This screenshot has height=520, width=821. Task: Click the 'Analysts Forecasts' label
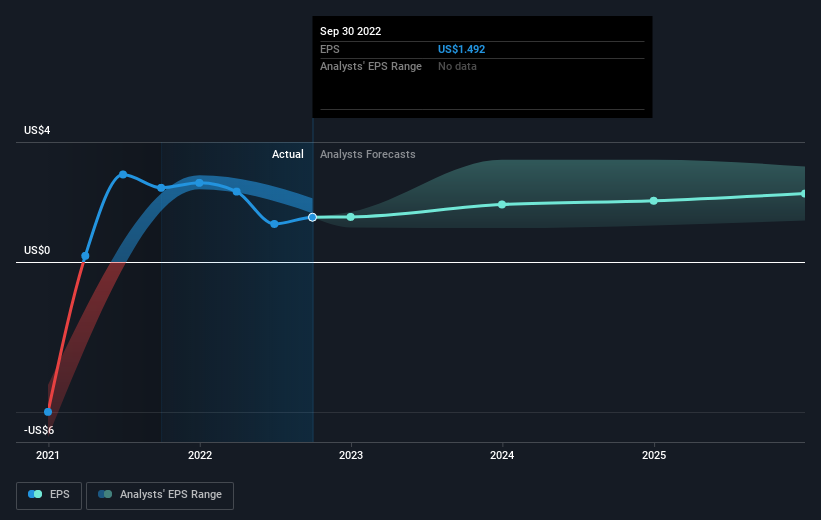[x=368, y=154]
